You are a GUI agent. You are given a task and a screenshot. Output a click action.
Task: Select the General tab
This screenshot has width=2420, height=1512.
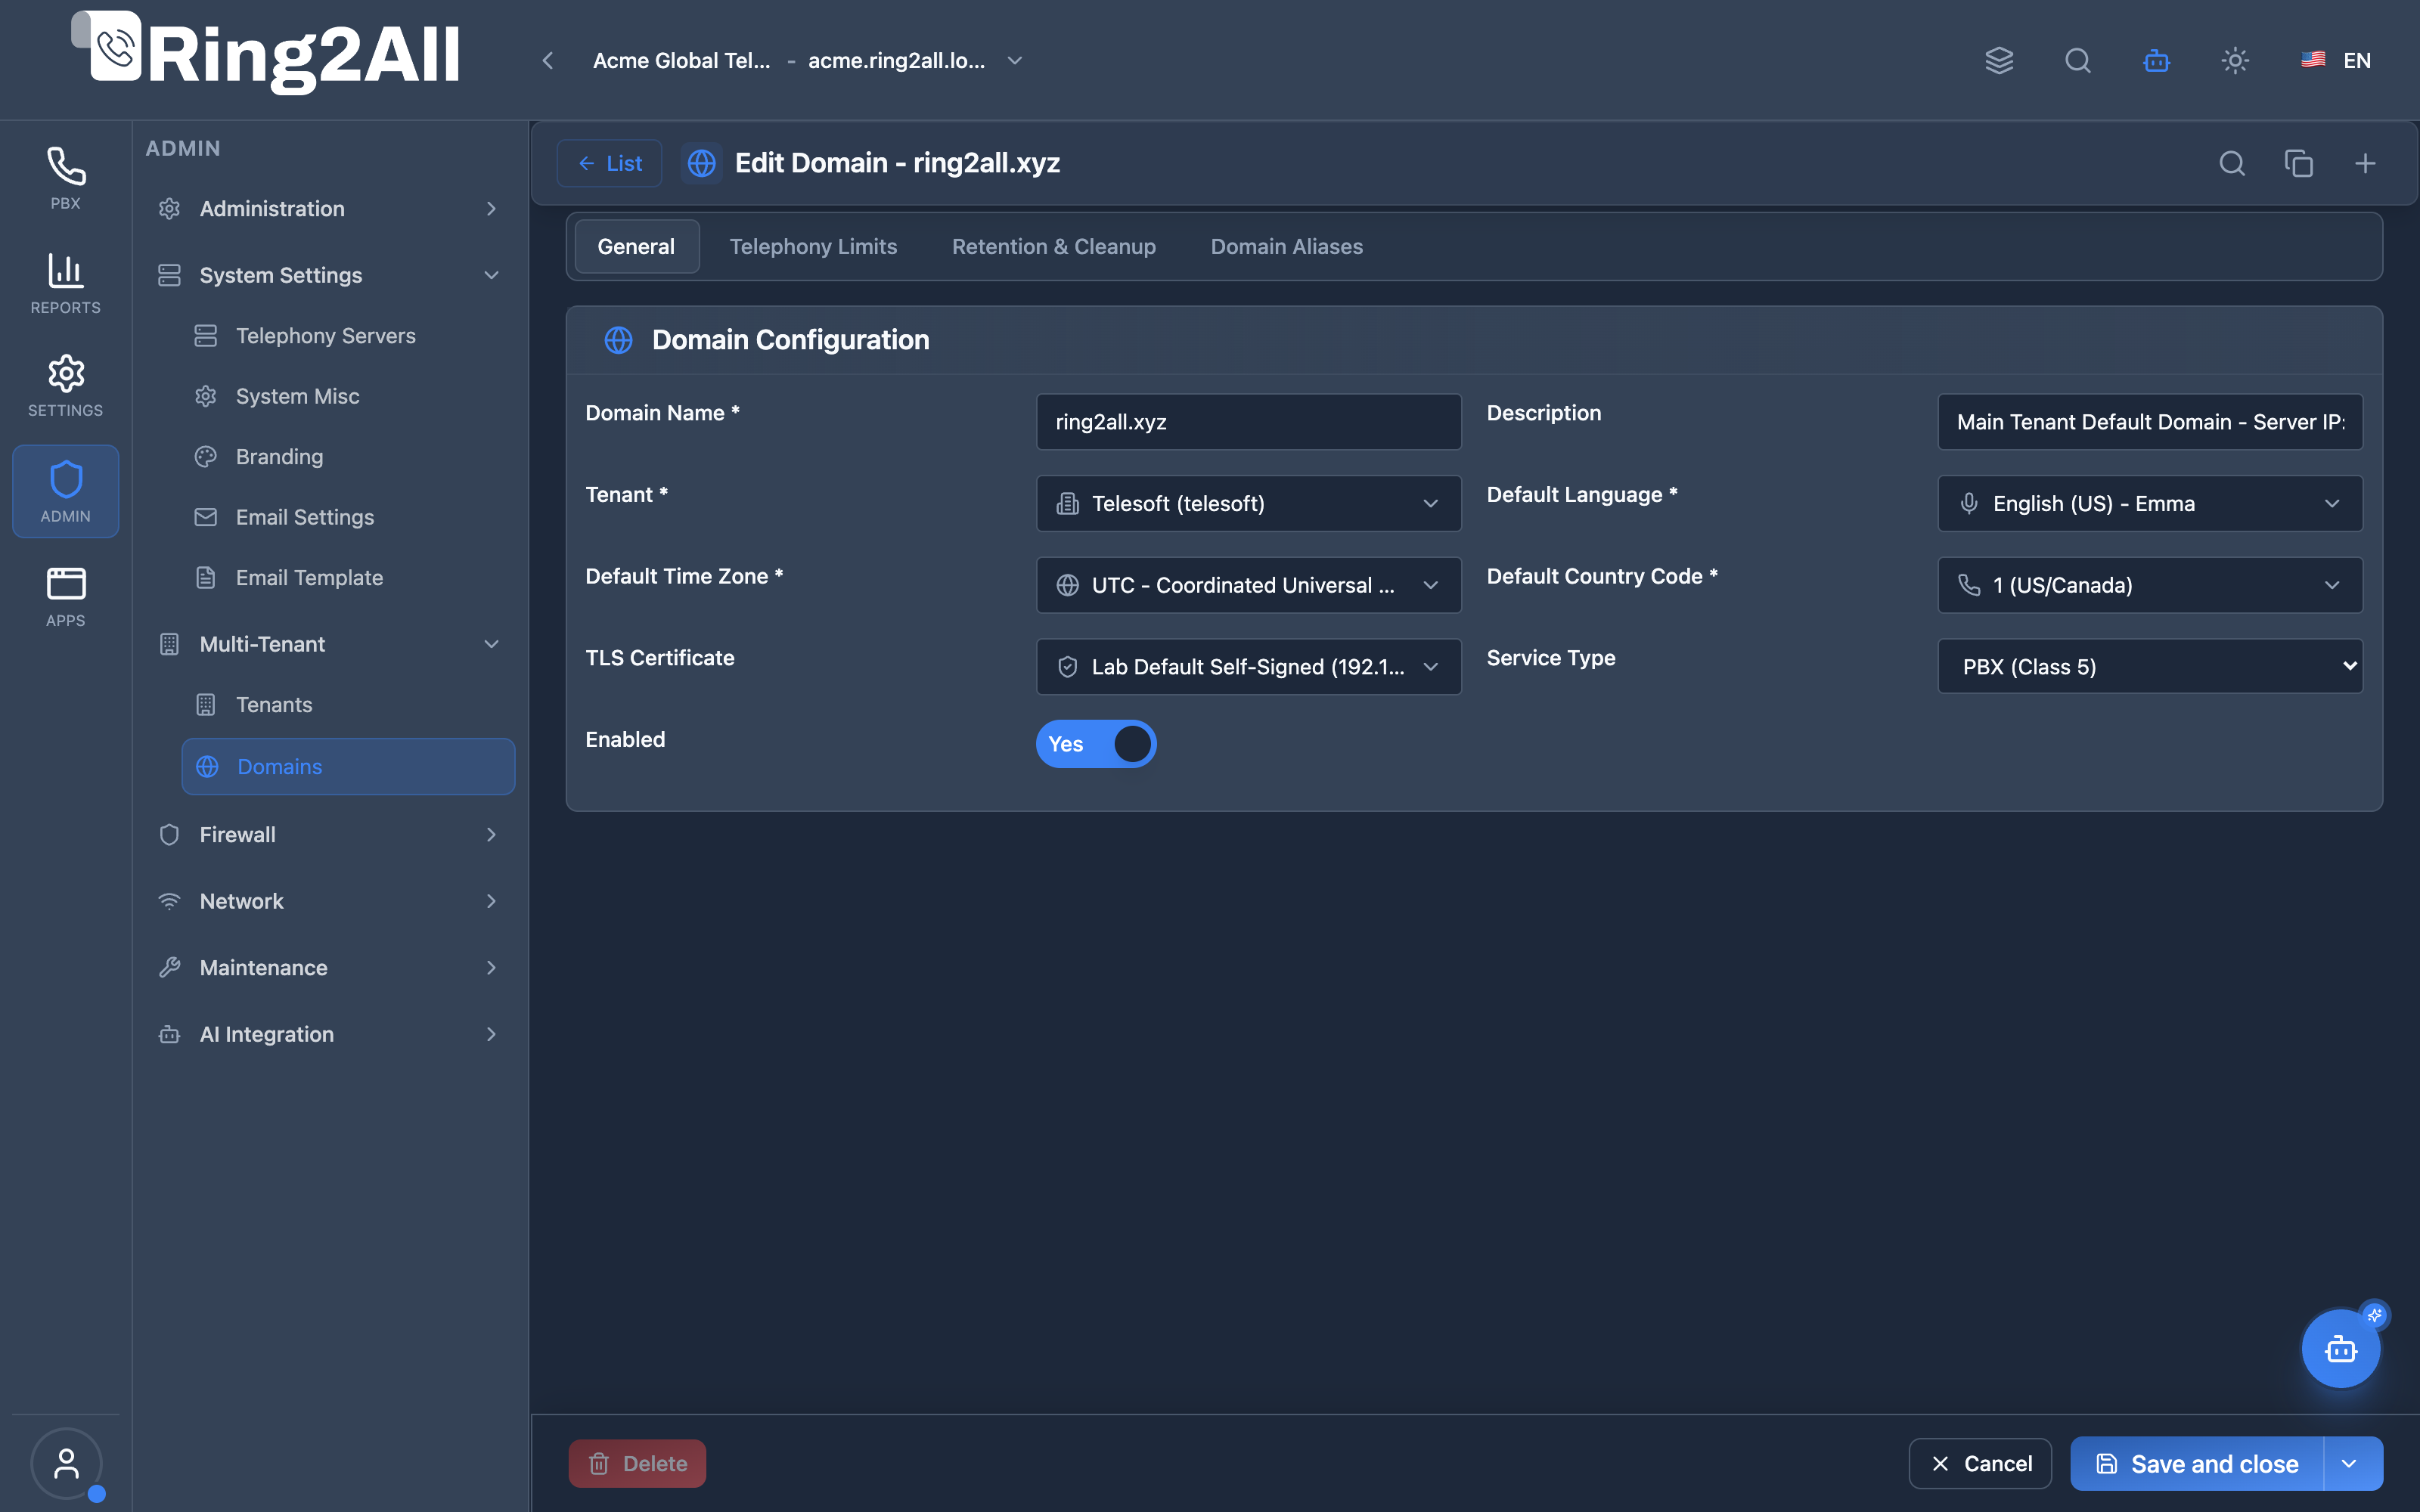coord(636,246)
